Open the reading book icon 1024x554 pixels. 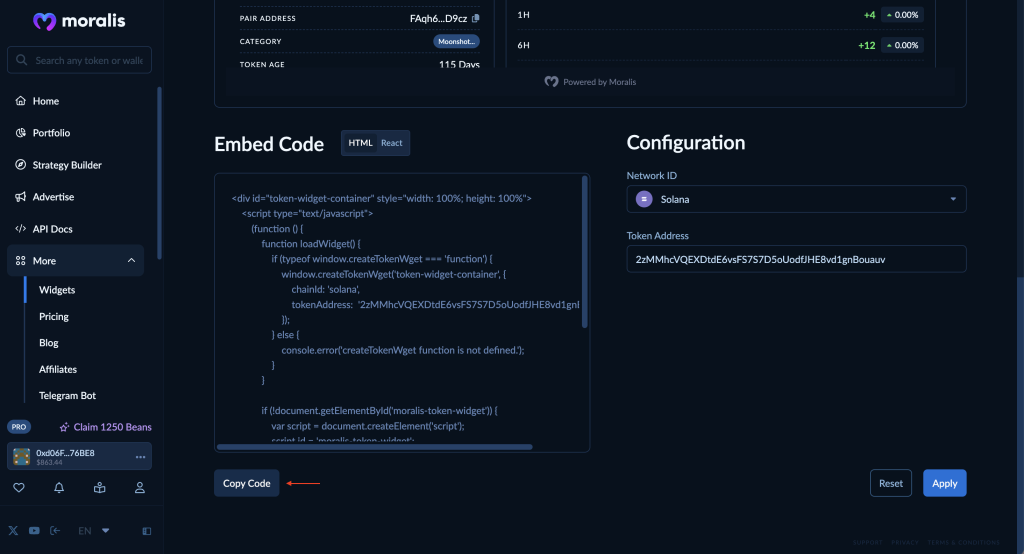[99, 487]
